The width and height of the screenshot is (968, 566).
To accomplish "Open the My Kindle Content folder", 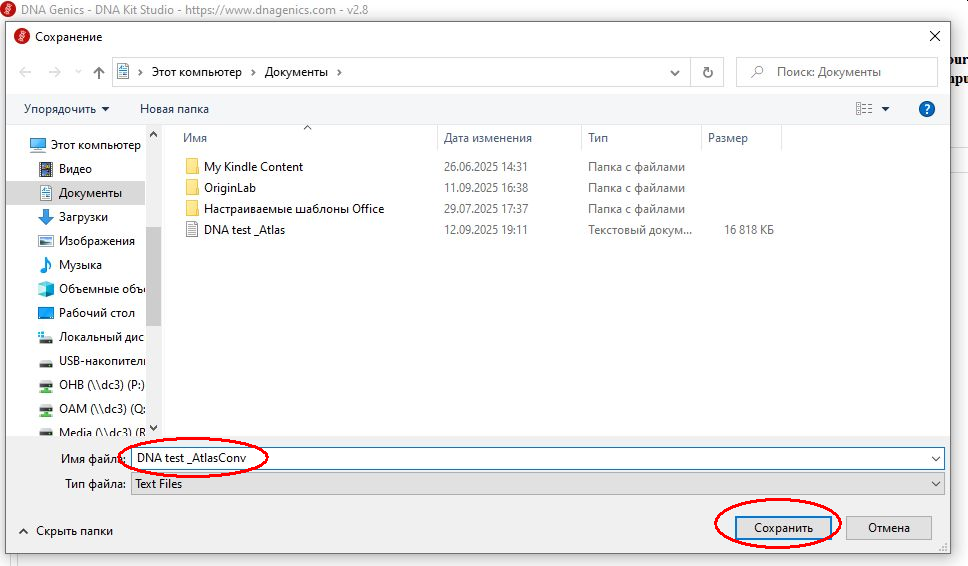I will coord(252,167).
